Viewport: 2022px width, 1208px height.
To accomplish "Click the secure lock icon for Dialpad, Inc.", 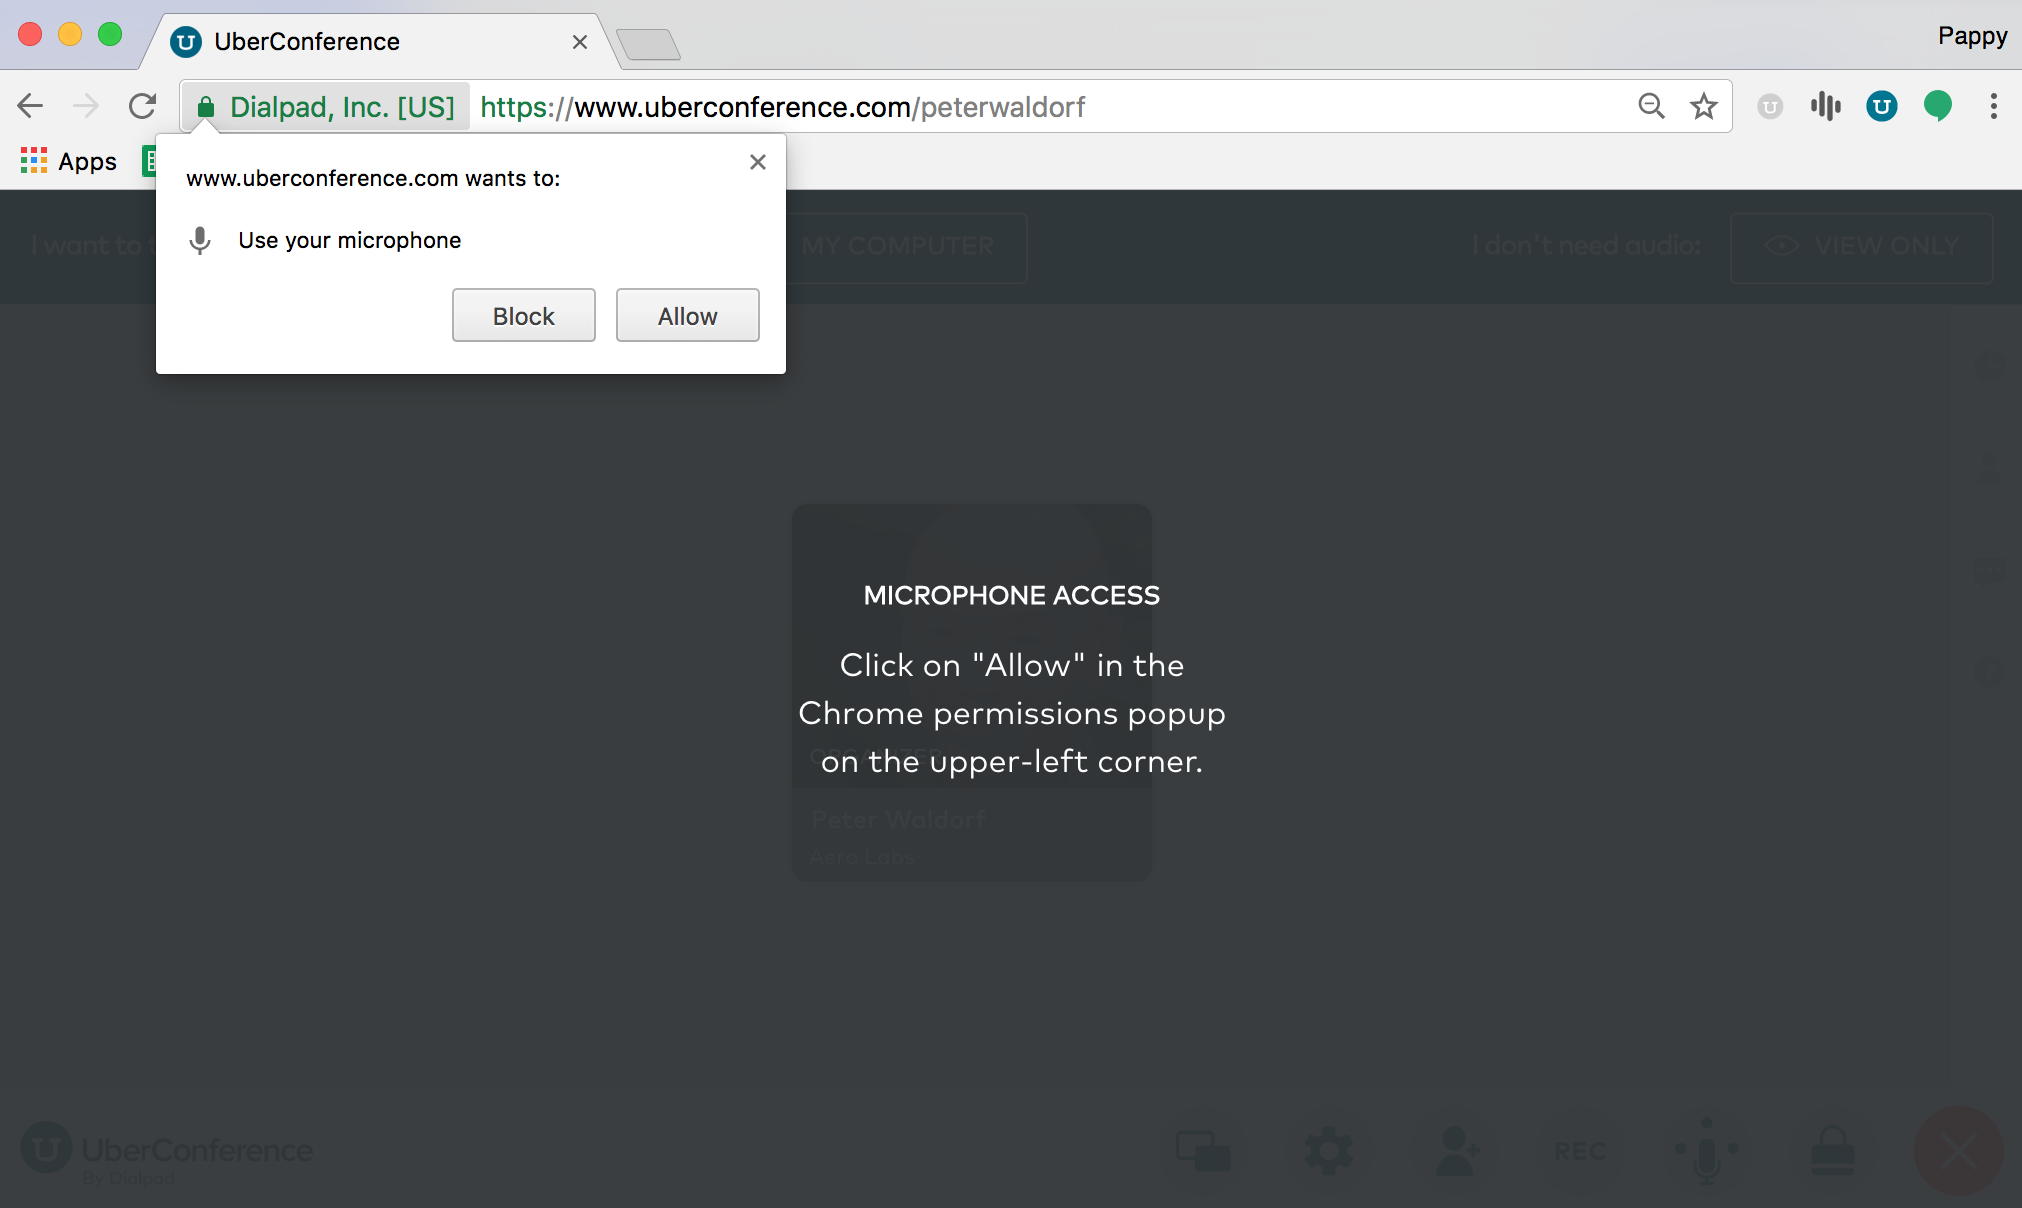I will tap(206, 107).
